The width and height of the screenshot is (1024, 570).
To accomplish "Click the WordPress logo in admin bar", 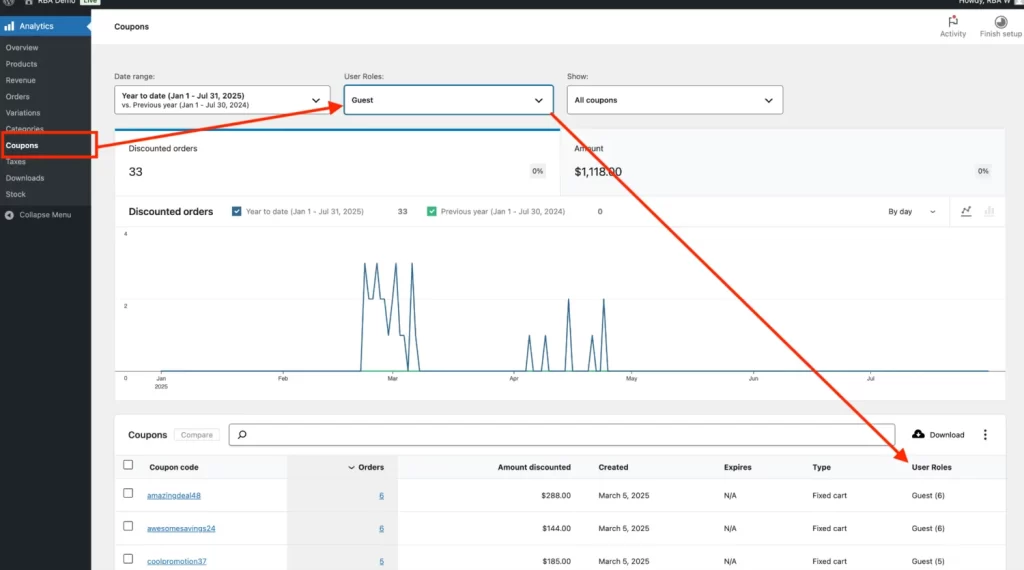I will (8, 3).
